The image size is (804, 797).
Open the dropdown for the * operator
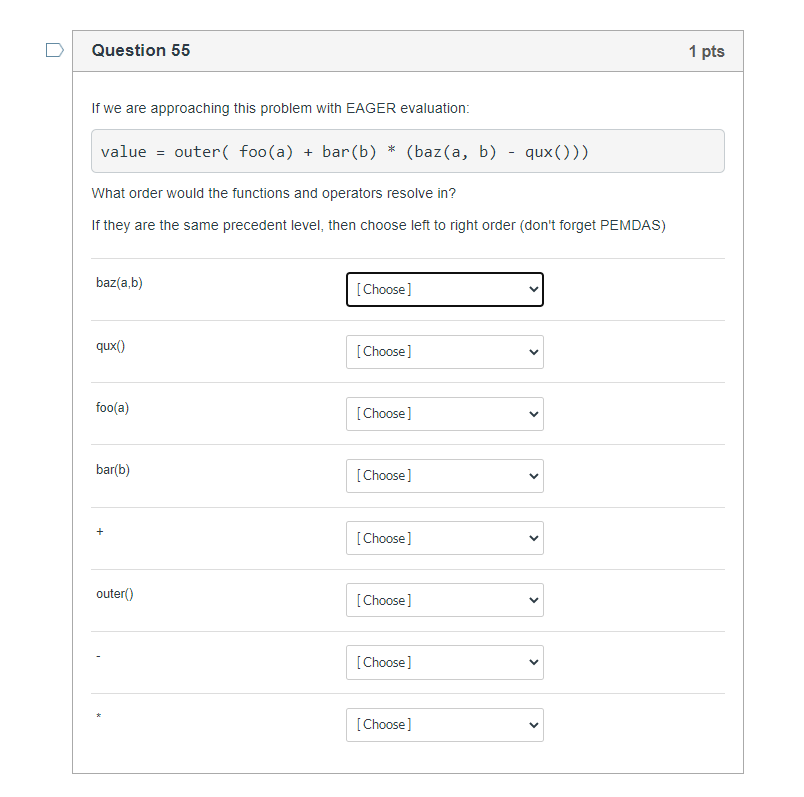tap(445, 725)
